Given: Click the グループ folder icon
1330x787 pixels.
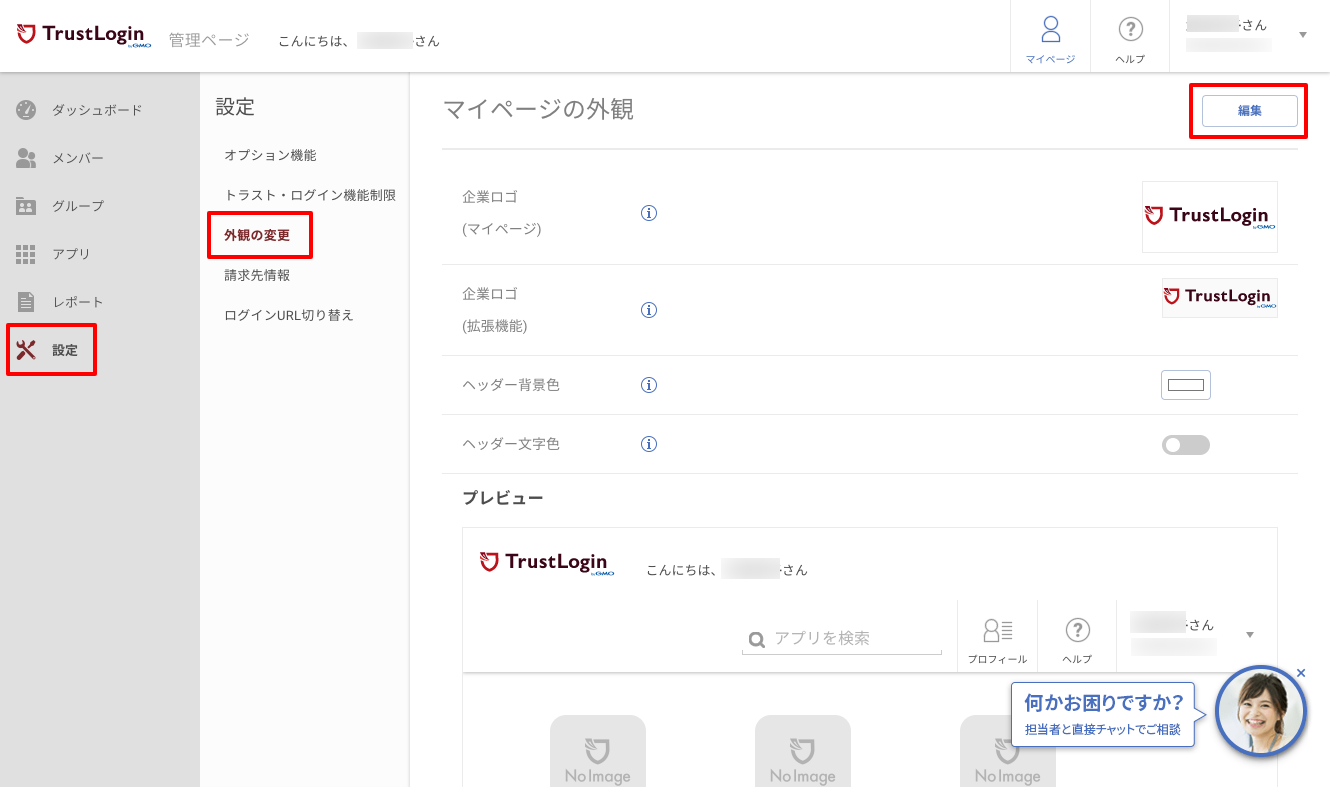Looking at the screenshot, I should (26, 206).
